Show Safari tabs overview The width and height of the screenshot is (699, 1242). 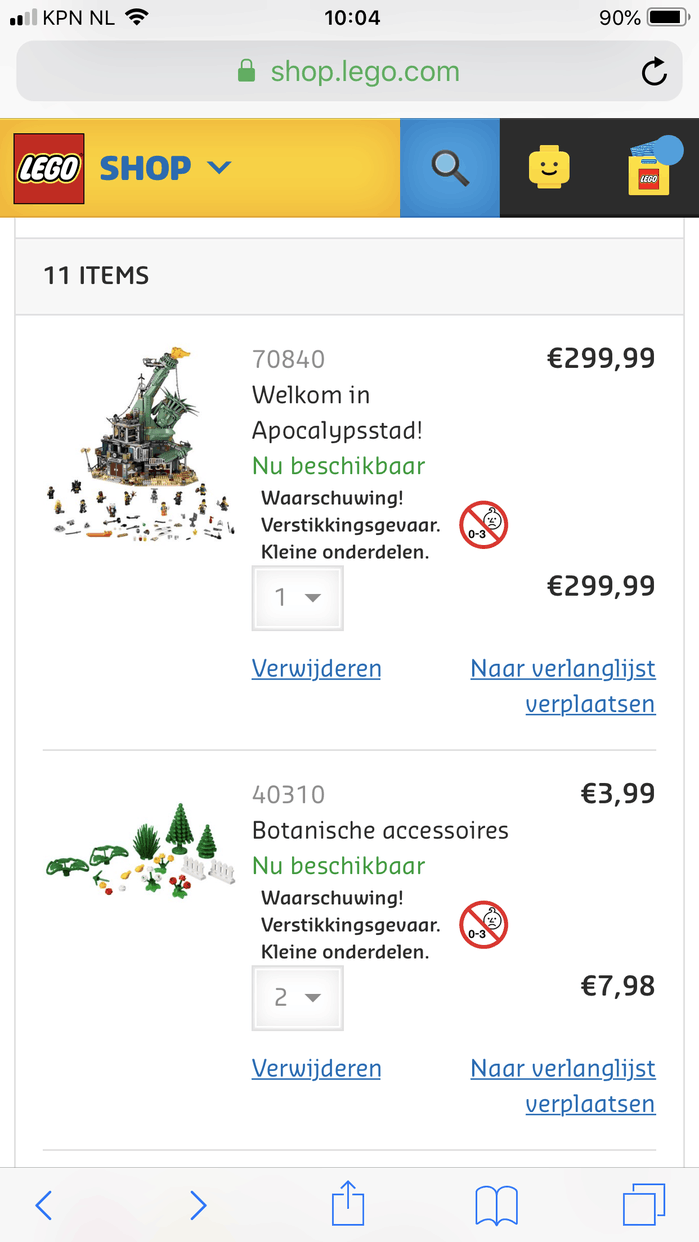[643, 1204]
